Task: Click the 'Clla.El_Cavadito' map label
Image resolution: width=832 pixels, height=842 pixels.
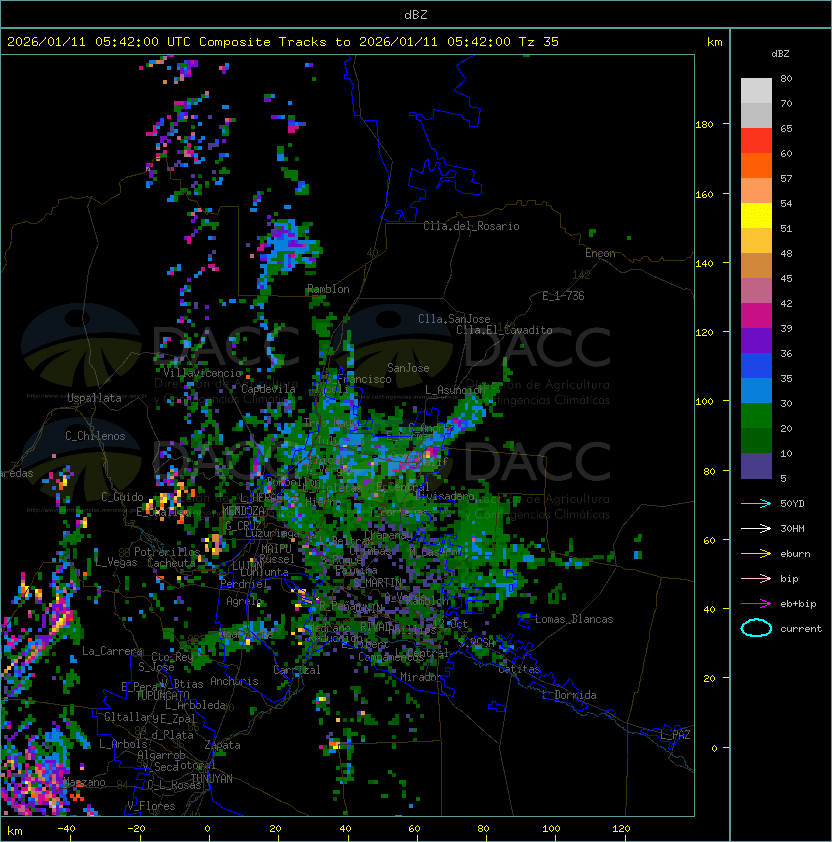Action: coord(504,330)
